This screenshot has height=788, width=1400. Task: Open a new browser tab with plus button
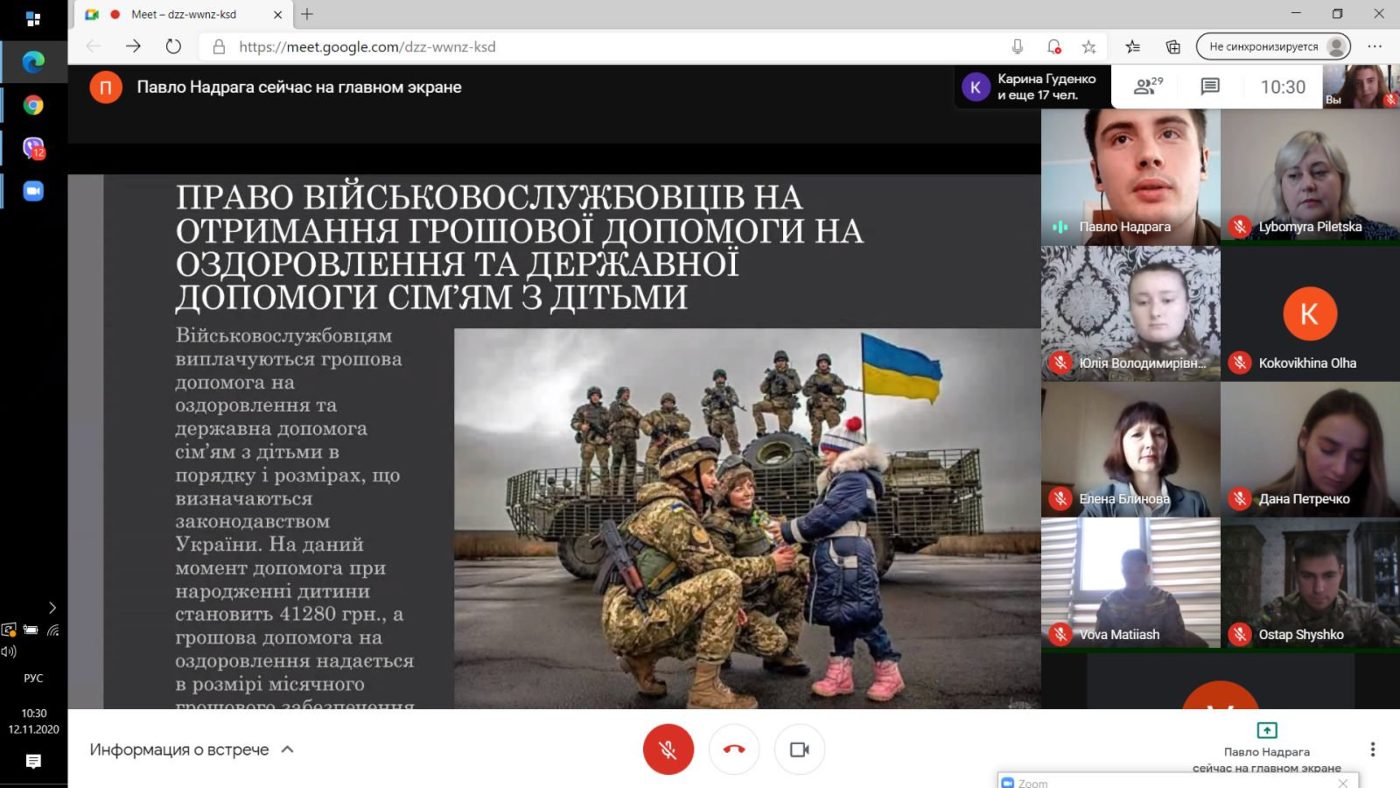point(307,14)
